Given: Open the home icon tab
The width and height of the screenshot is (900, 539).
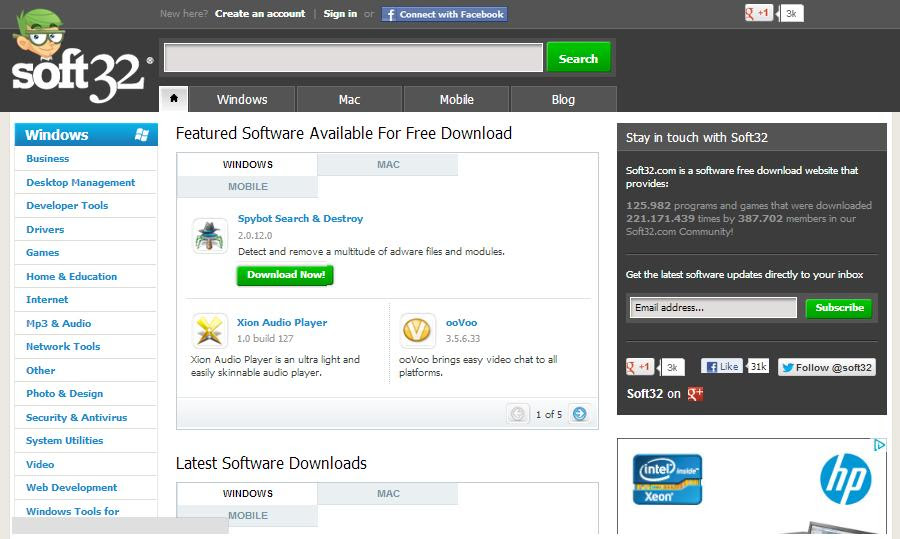Looking at the screenshot, I should [174, 99].
